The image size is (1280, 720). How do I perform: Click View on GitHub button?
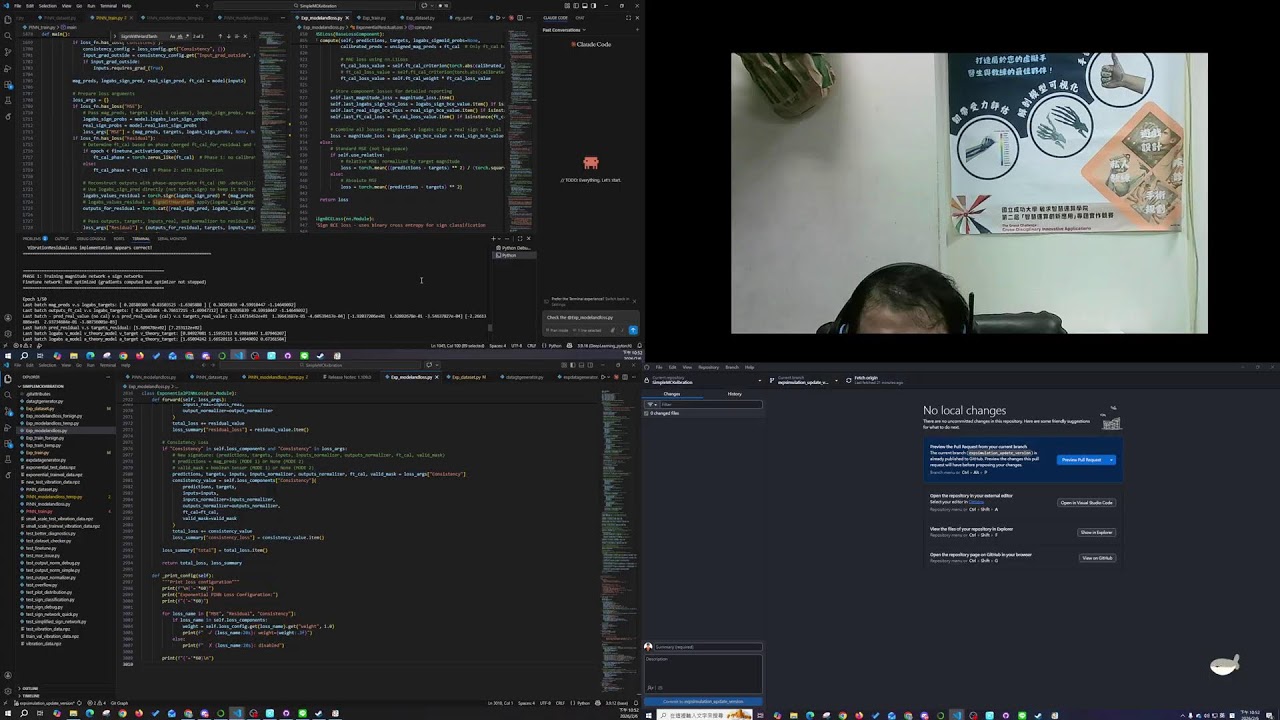click(1097, 558)
